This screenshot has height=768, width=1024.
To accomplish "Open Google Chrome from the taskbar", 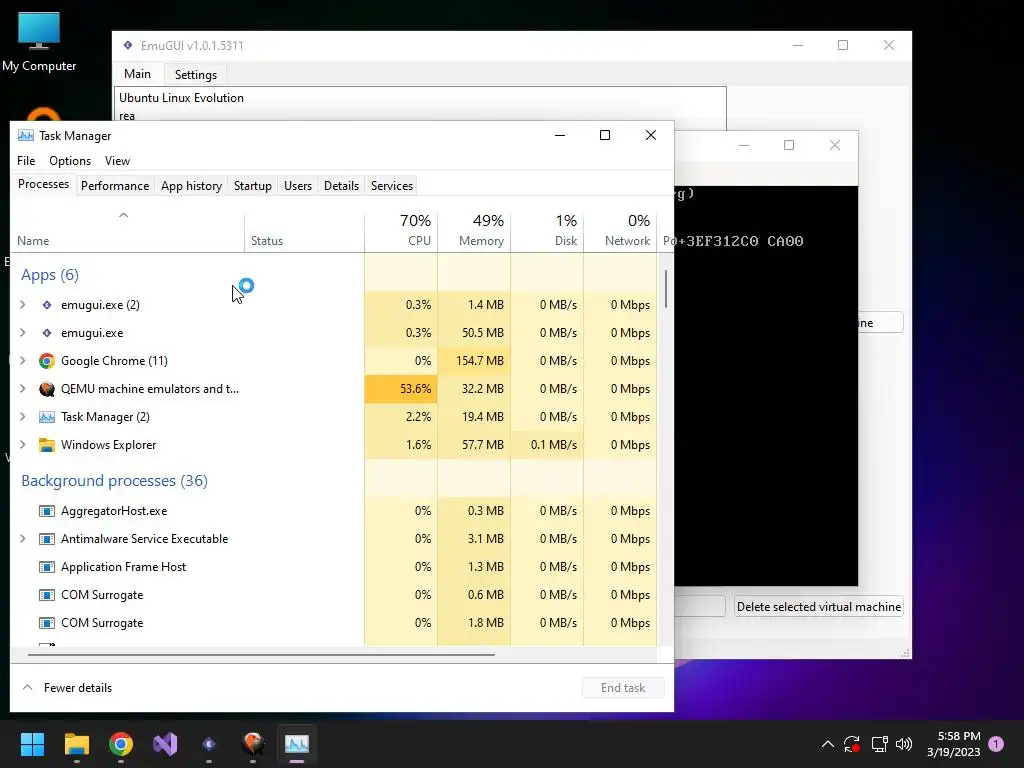I will (x=121, y=744).
